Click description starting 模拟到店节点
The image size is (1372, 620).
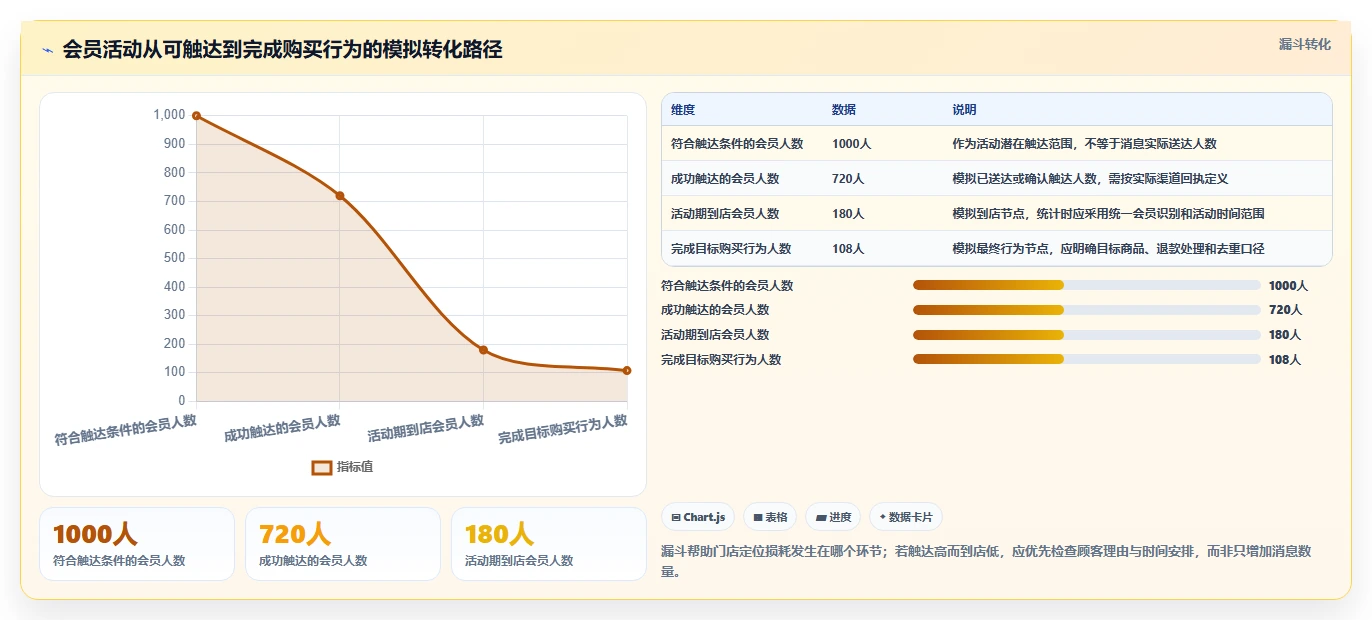coord(1108,214)
